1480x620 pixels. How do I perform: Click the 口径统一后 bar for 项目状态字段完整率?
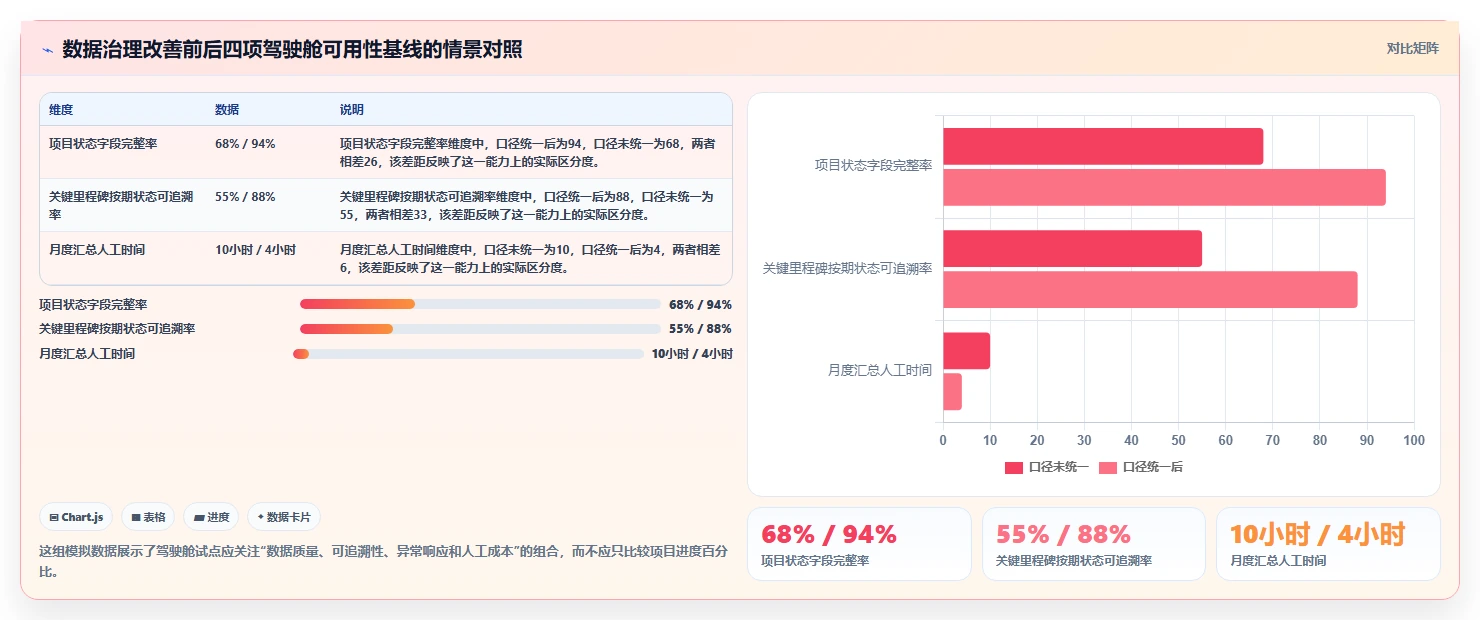pos(1164,187)
